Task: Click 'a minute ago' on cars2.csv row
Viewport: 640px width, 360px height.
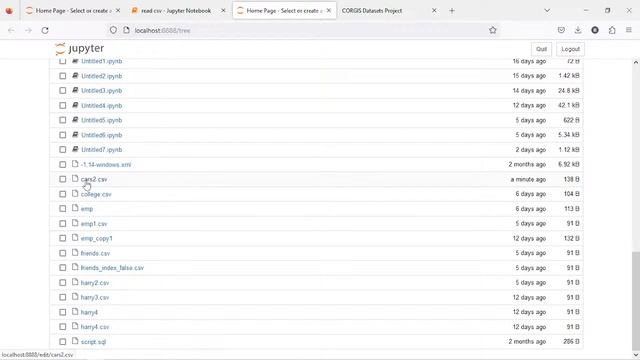Action: [528, 179]
